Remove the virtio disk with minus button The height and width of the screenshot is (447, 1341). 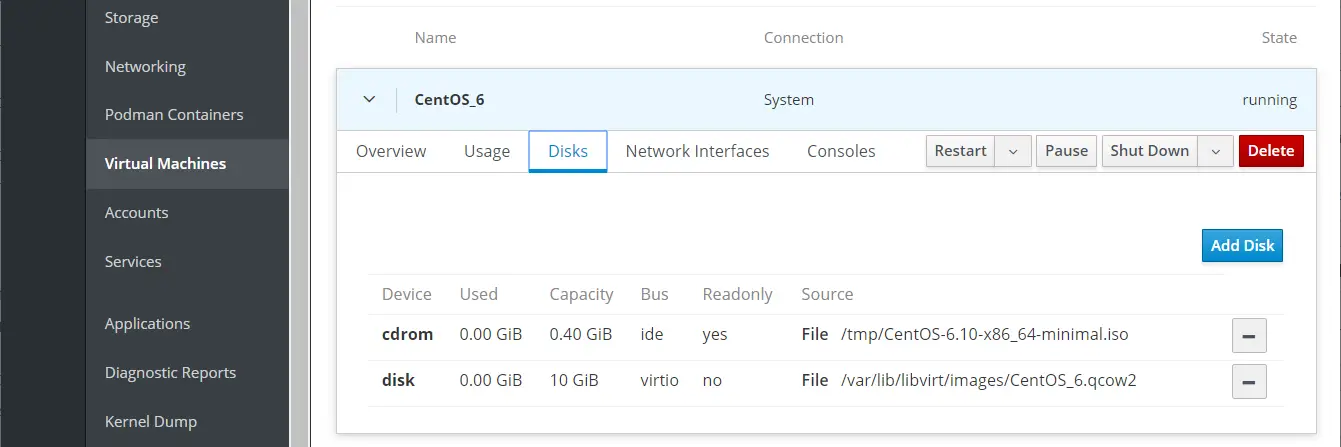click(1249, 381)
